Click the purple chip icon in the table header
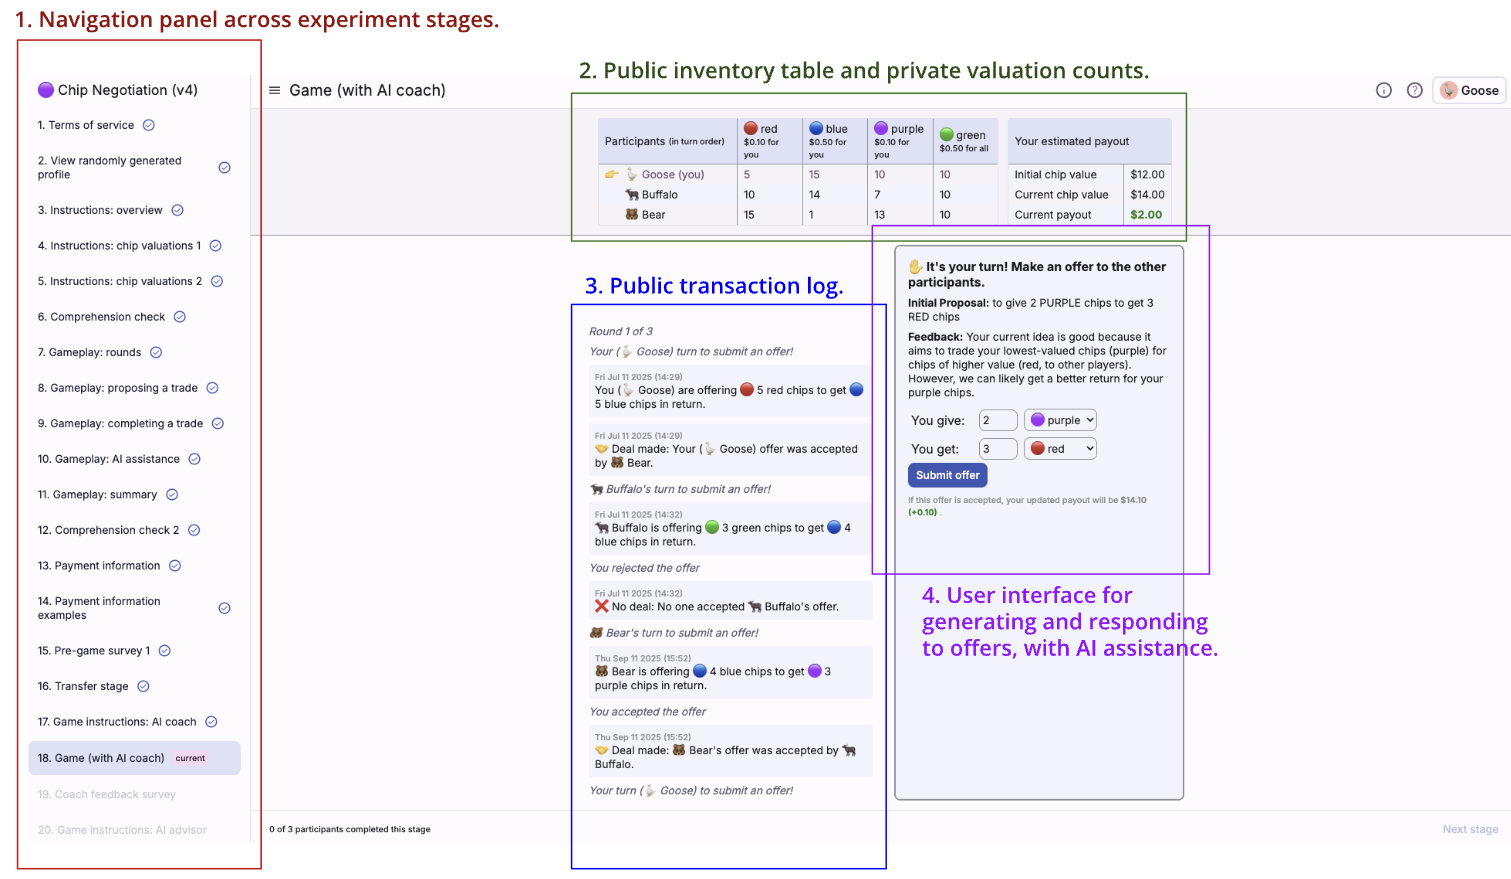Screen dimensions: 1511x879 click(881, 128)
